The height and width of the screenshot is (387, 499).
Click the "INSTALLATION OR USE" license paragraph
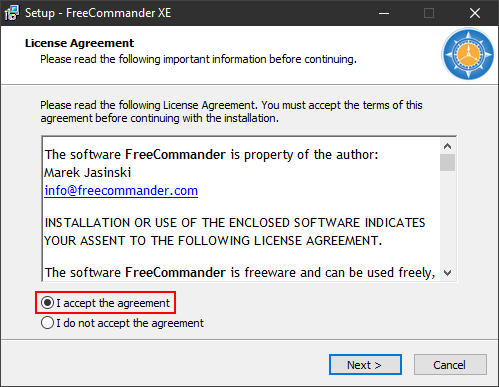point(235,232)
